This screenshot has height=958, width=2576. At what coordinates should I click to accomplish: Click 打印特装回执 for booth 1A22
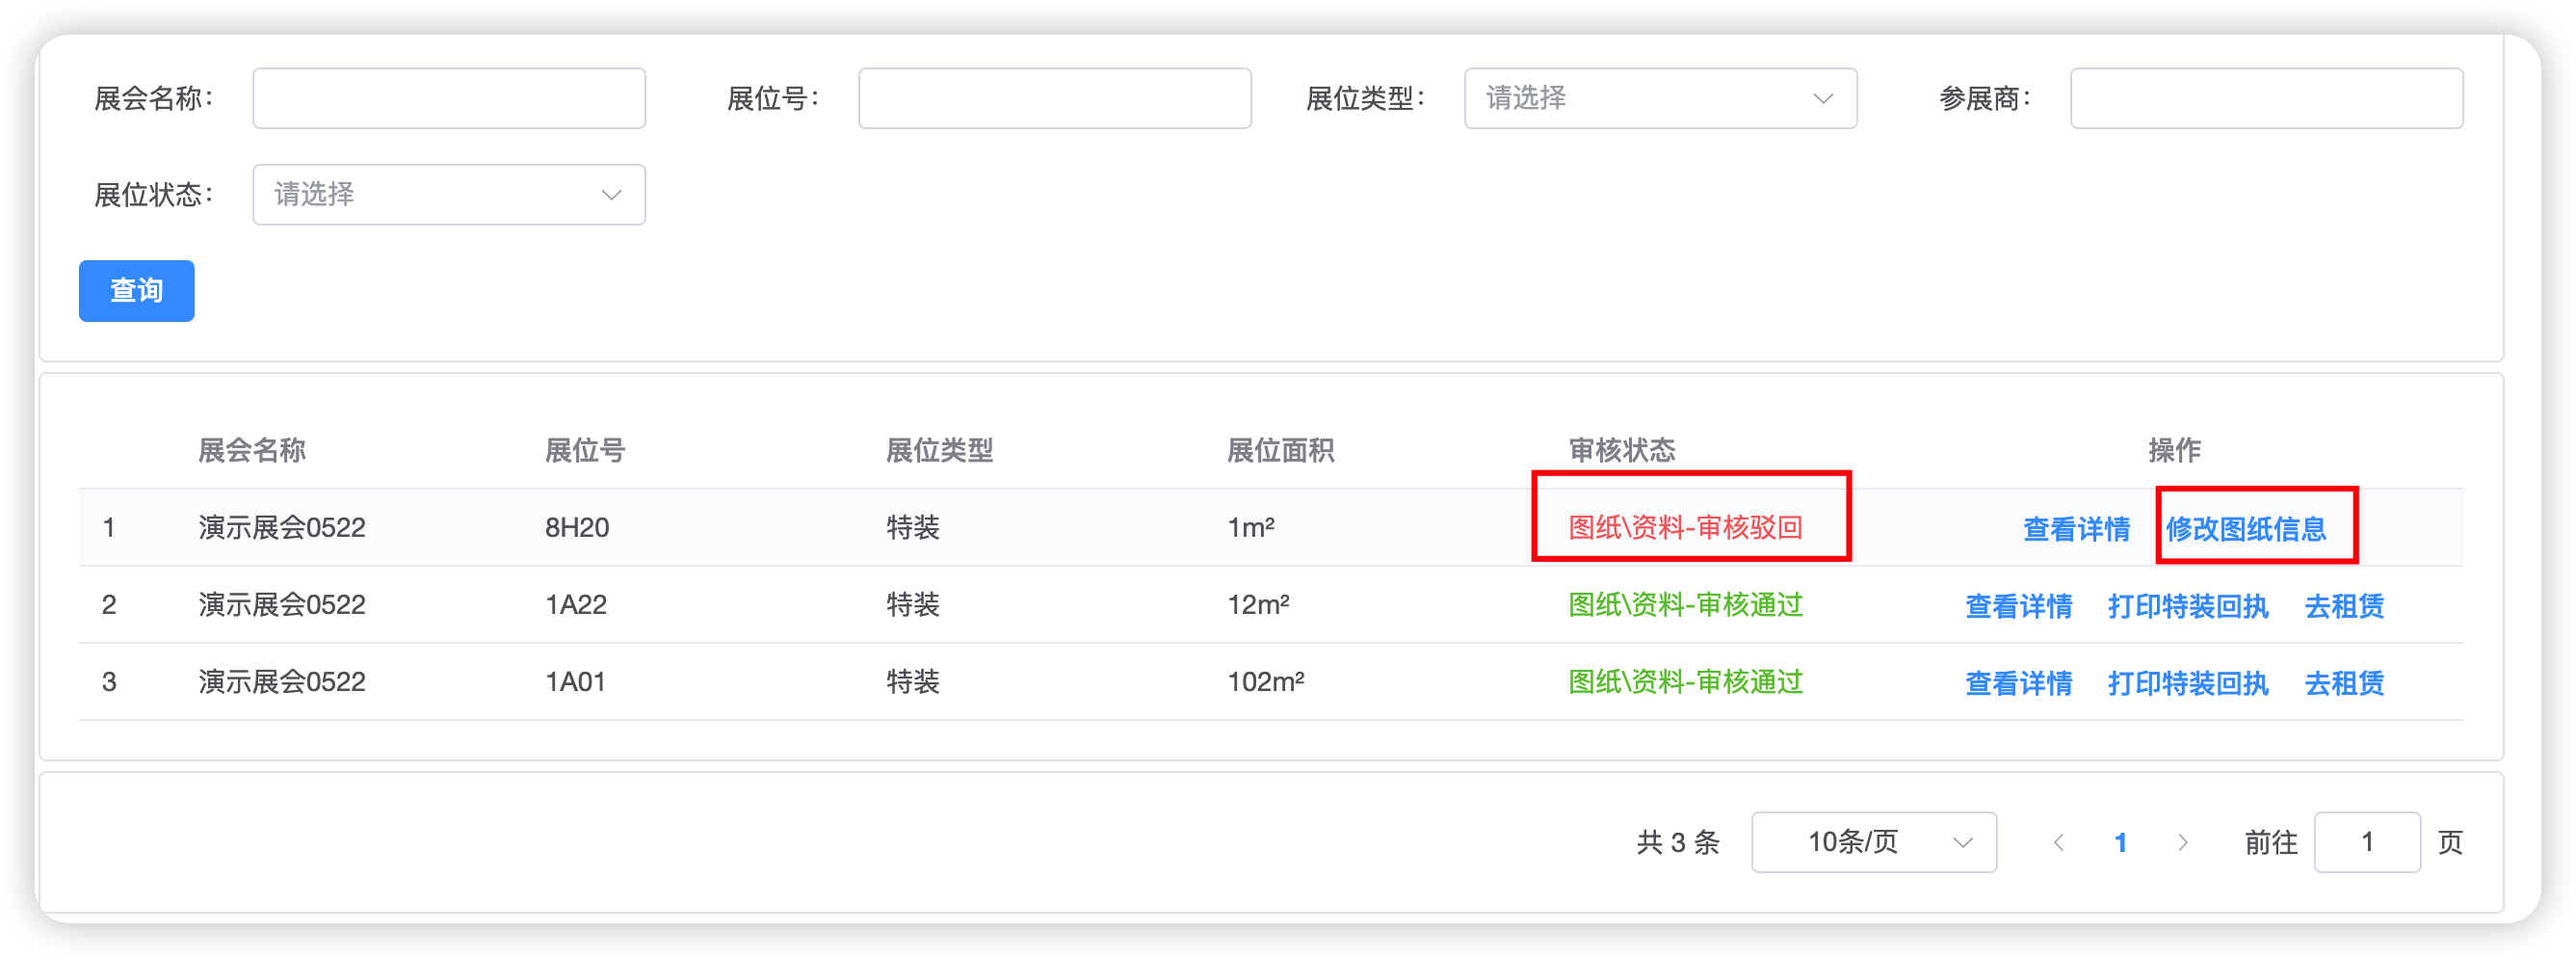2188,606
